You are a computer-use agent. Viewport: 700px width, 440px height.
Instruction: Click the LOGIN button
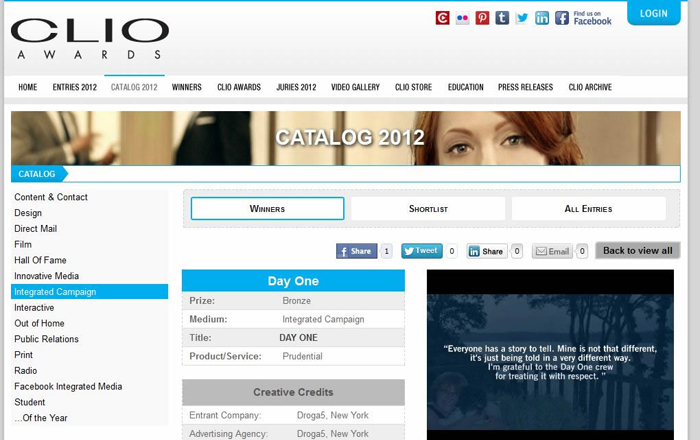click(x=654, y=13)
